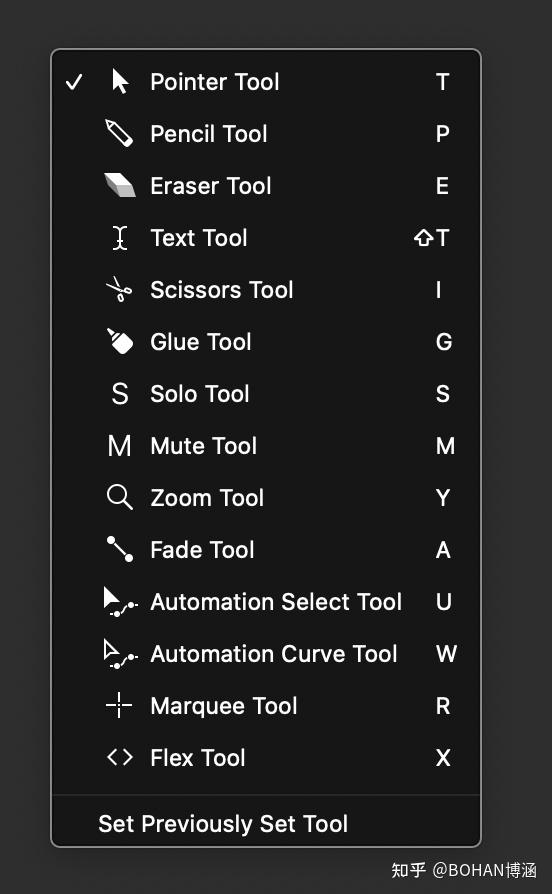
Task: Choose the Solo Tool menu entry
Action: tap(266, 393)
